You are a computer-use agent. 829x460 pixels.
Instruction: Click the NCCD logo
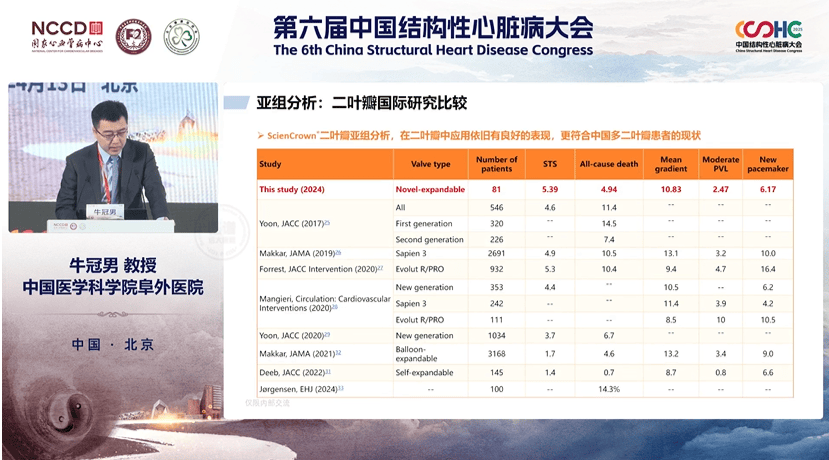coord(67,36)
